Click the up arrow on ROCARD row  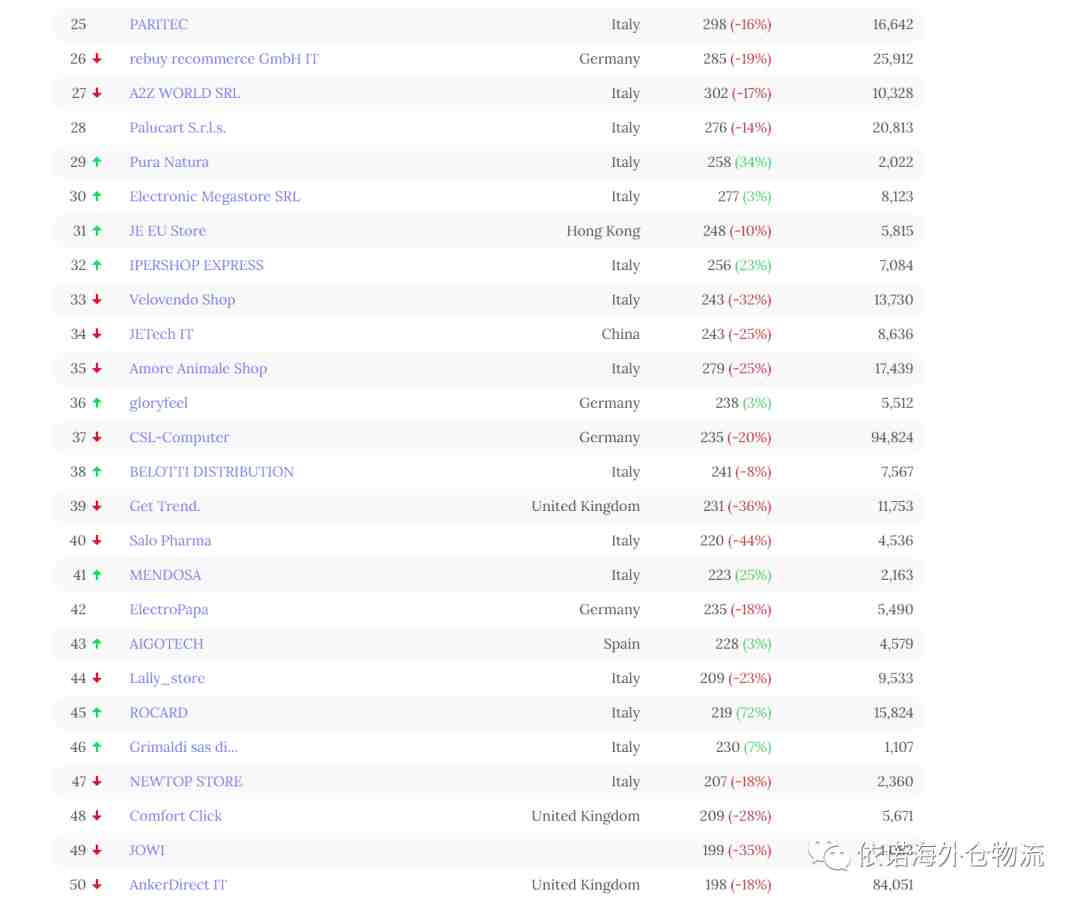coord(97,714)
